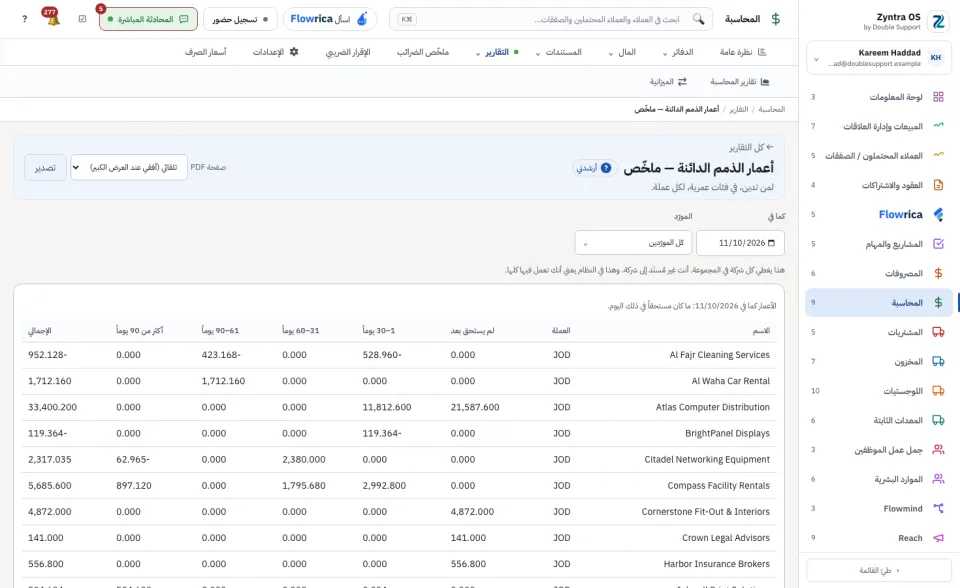Viewport: 960px width, 588px height.
Task: Select المحاسبة dollar icon in sidebar
Action: tap(938, 303)
